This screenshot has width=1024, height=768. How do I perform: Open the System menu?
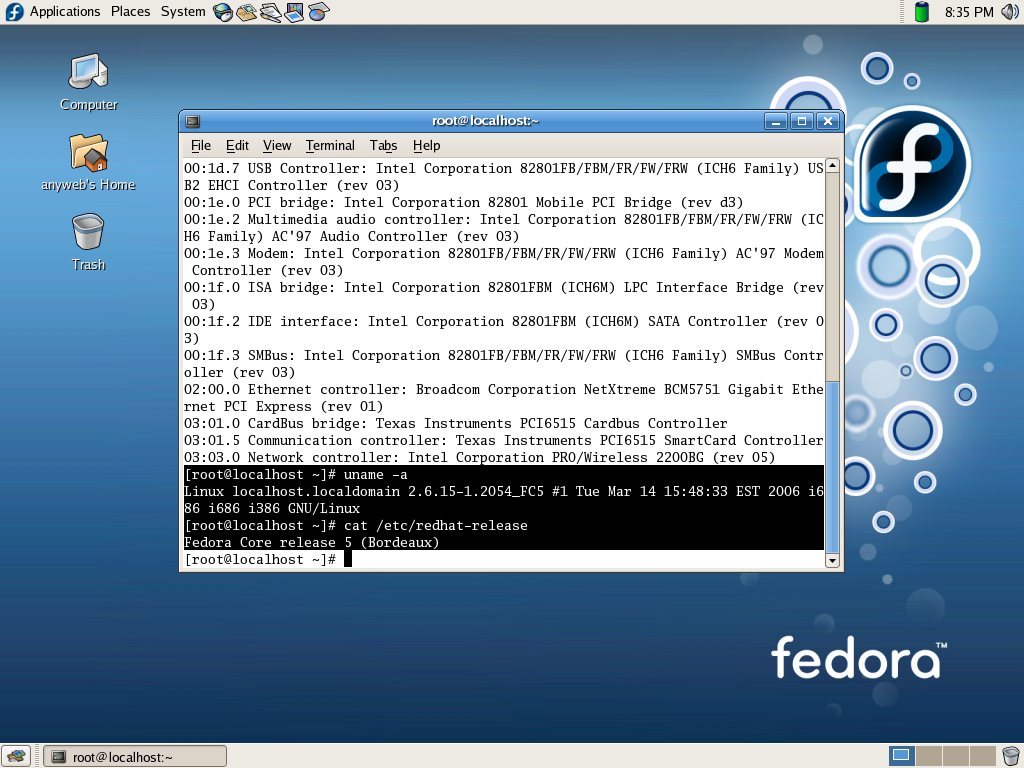[x=183, y=12]
